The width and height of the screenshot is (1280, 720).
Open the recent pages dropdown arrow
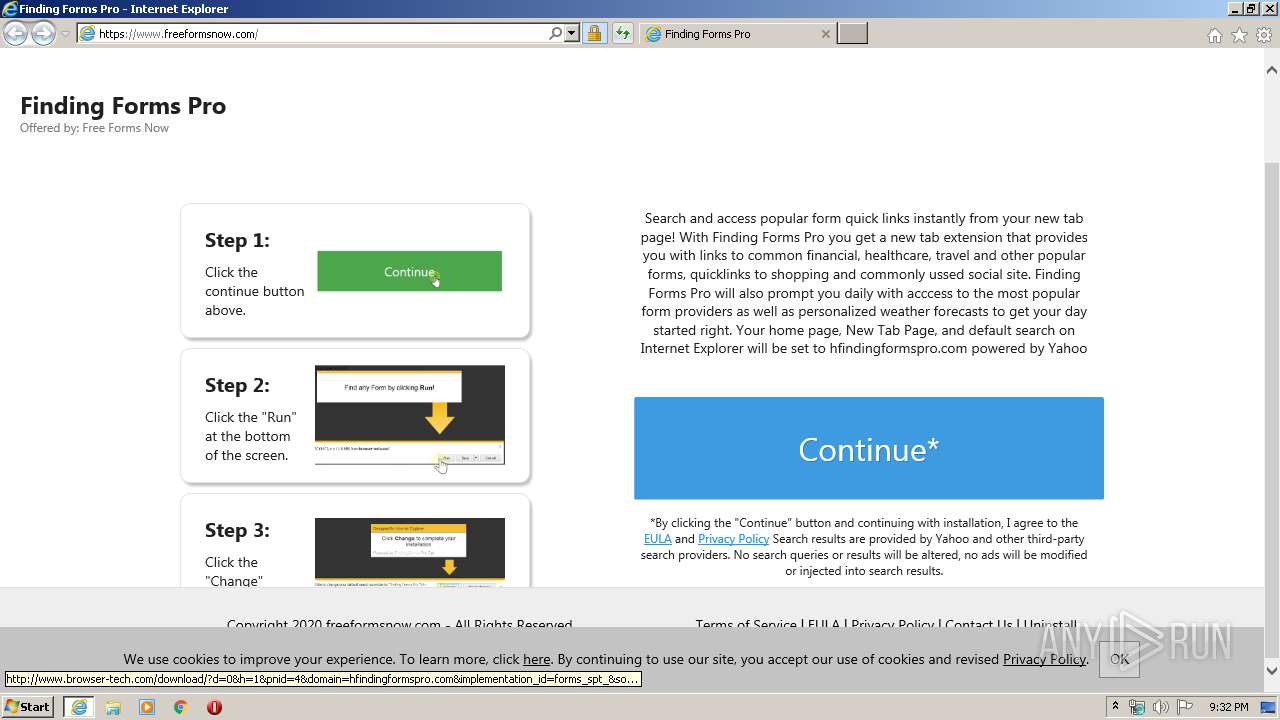point(65,34)
